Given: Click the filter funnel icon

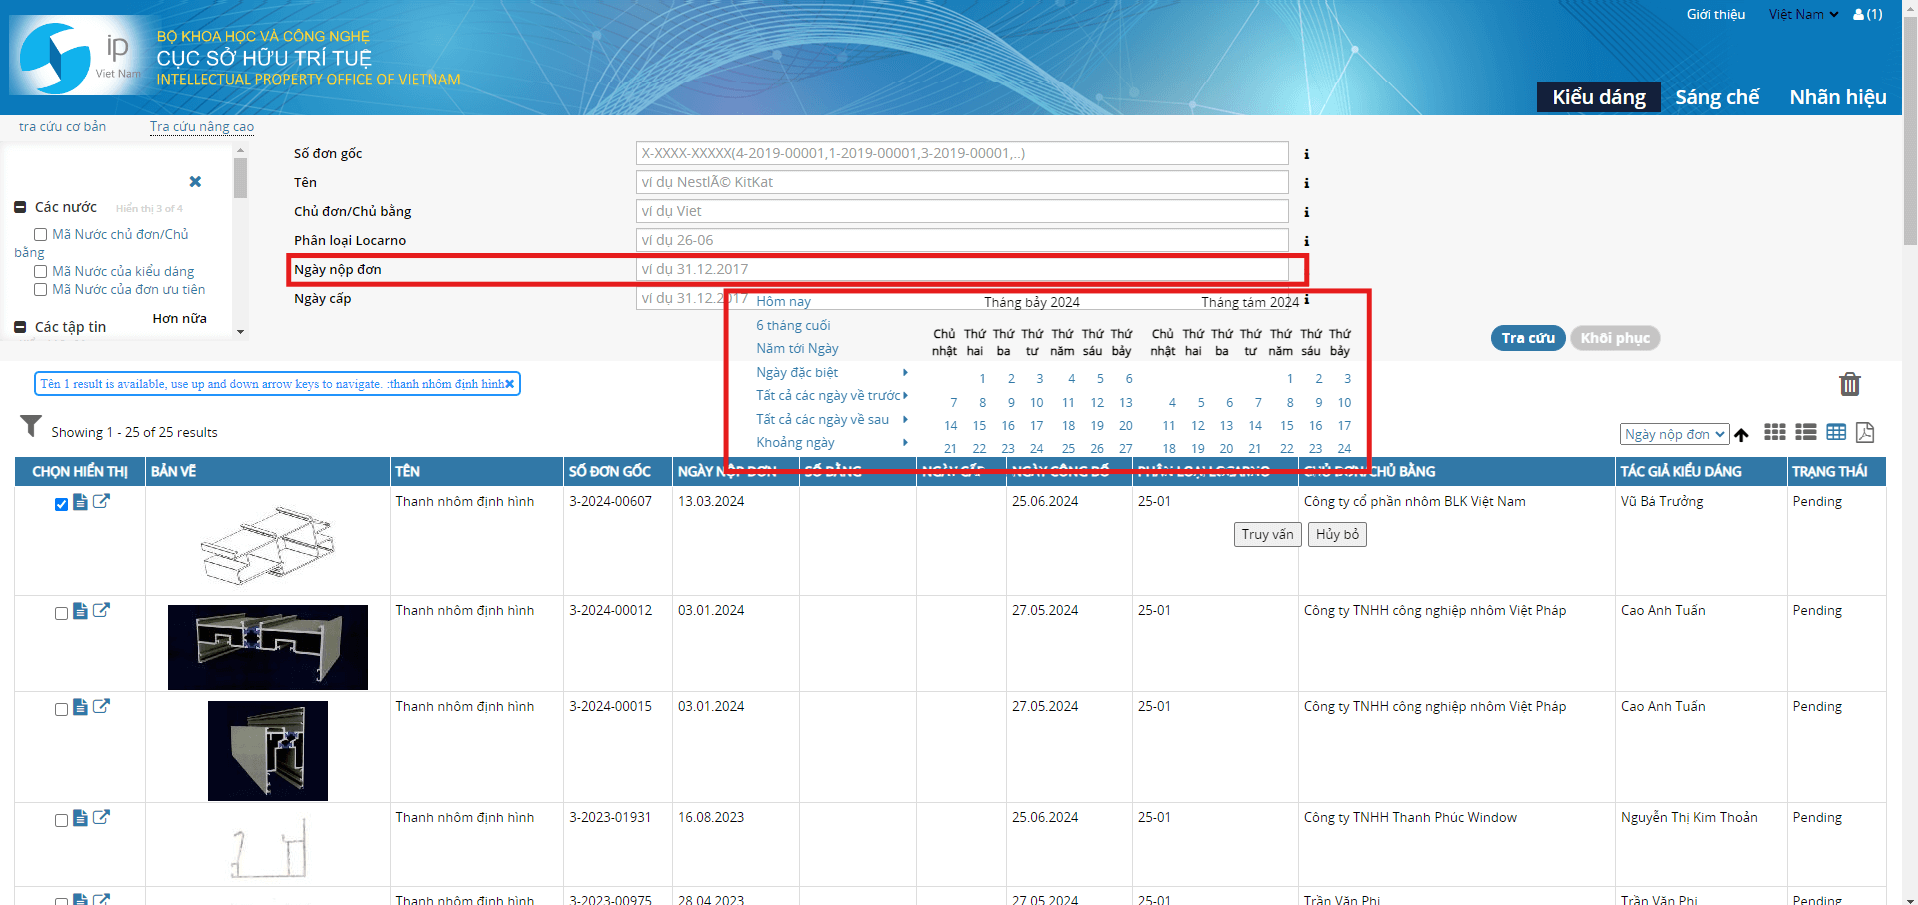Looking at the screenshot, I should [x=31, y=427].
